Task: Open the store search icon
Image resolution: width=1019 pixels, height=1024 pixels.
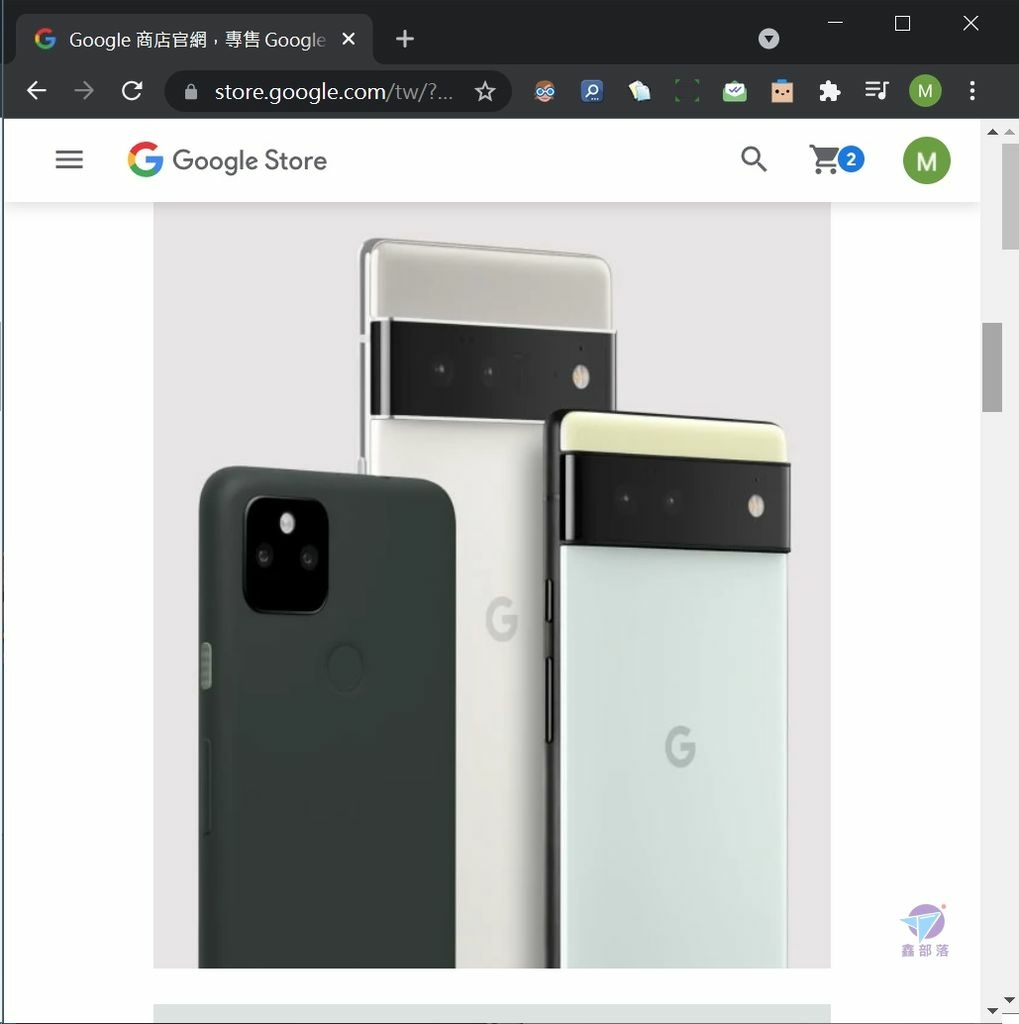Action: pos(754,159)
